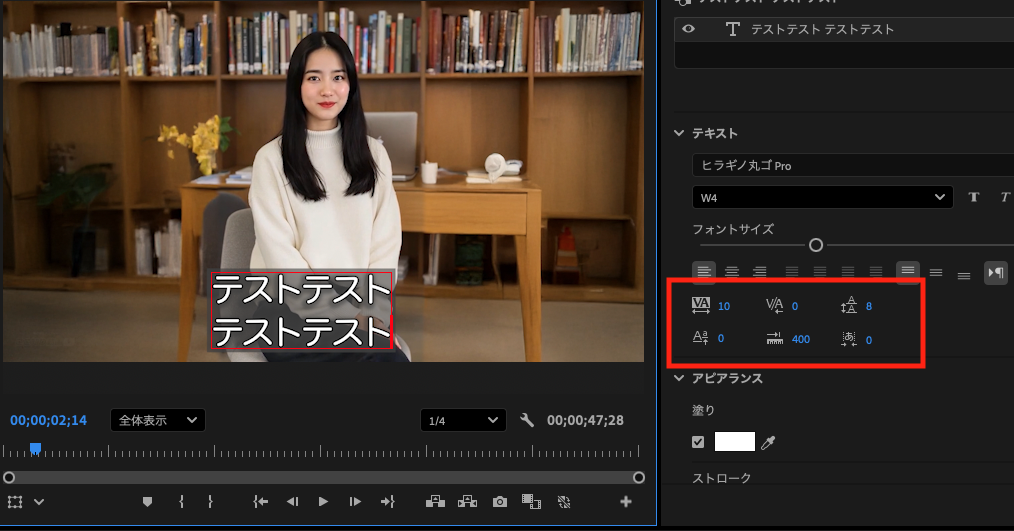Open the button editor plus icon
1014x531 pixels.
point(626,502)
